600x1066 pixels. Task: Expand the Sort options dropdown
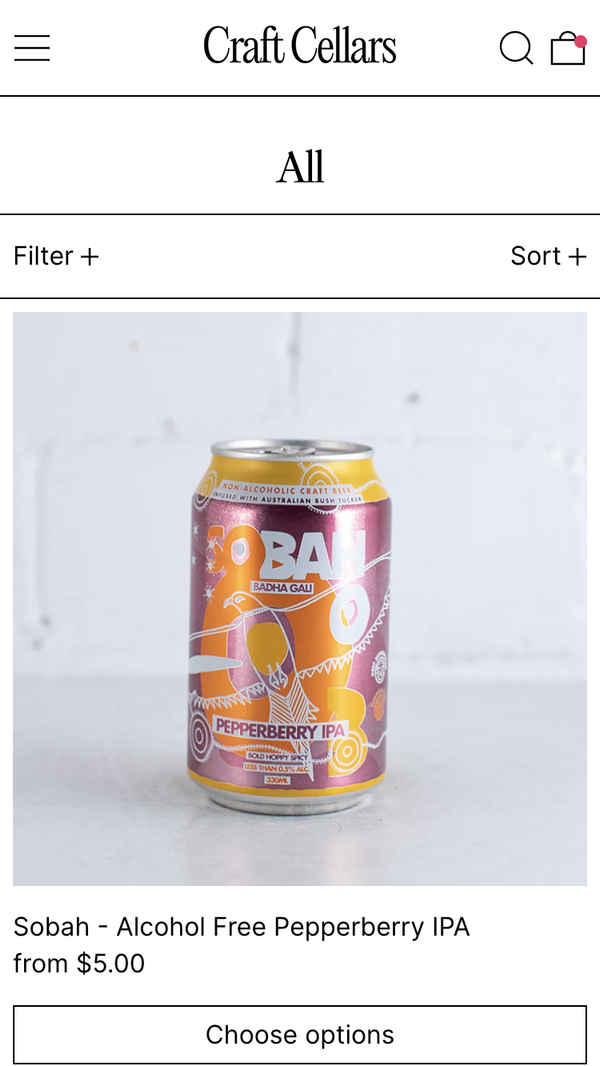pos(548,256)
